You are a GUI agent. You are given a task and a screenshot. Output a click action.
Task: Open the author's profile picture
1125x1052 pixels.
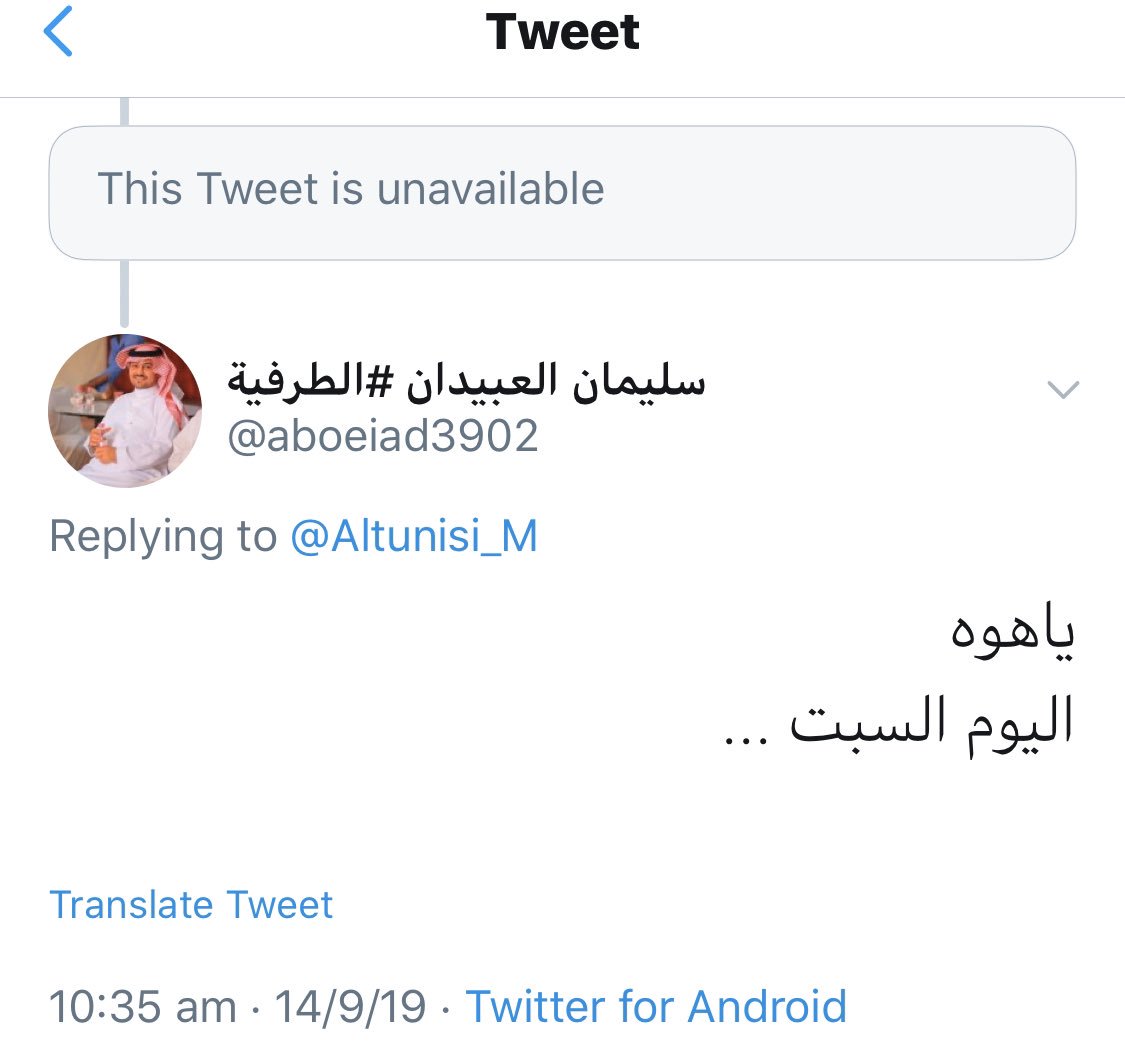click(x=125, y=410)
